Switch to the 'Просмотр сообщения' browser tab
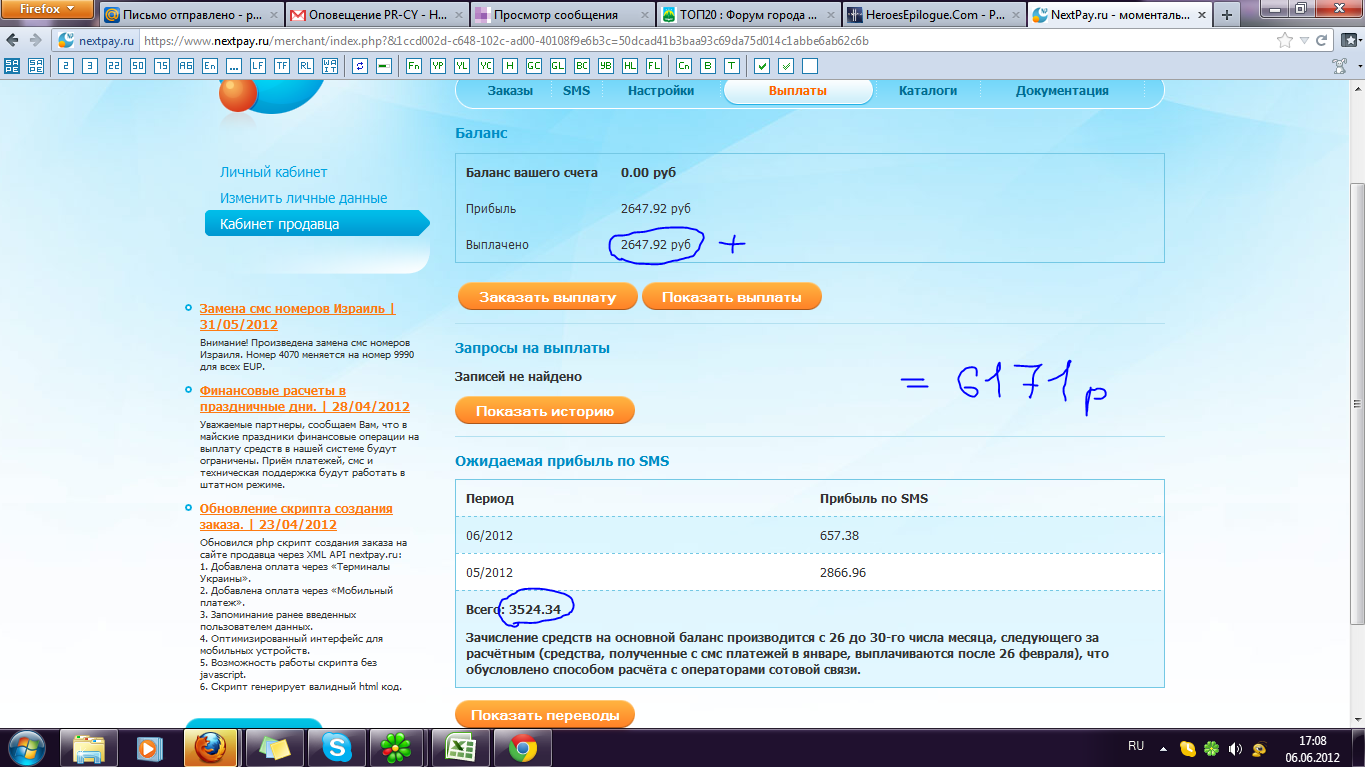1365x767 pixels. click(560, 15)
